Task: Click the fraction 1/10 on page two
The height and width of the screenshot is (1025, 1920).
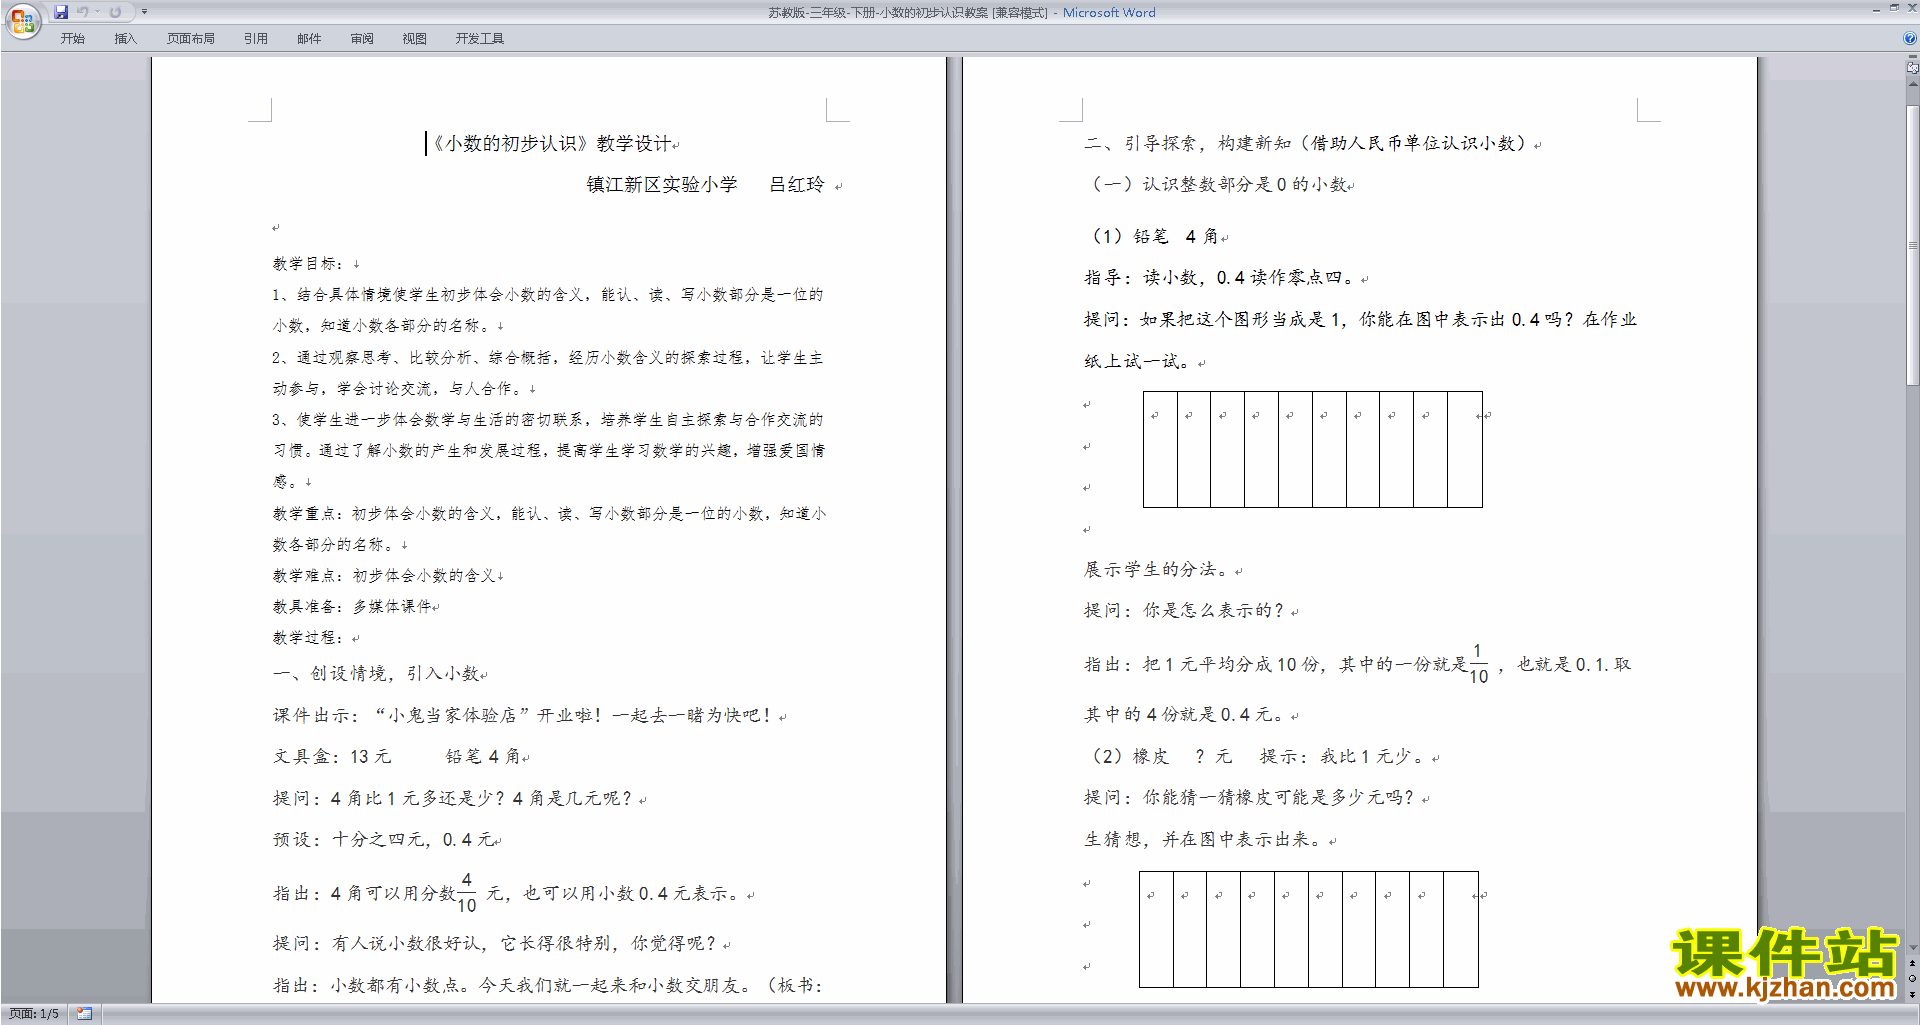Action: (1478, 664)
